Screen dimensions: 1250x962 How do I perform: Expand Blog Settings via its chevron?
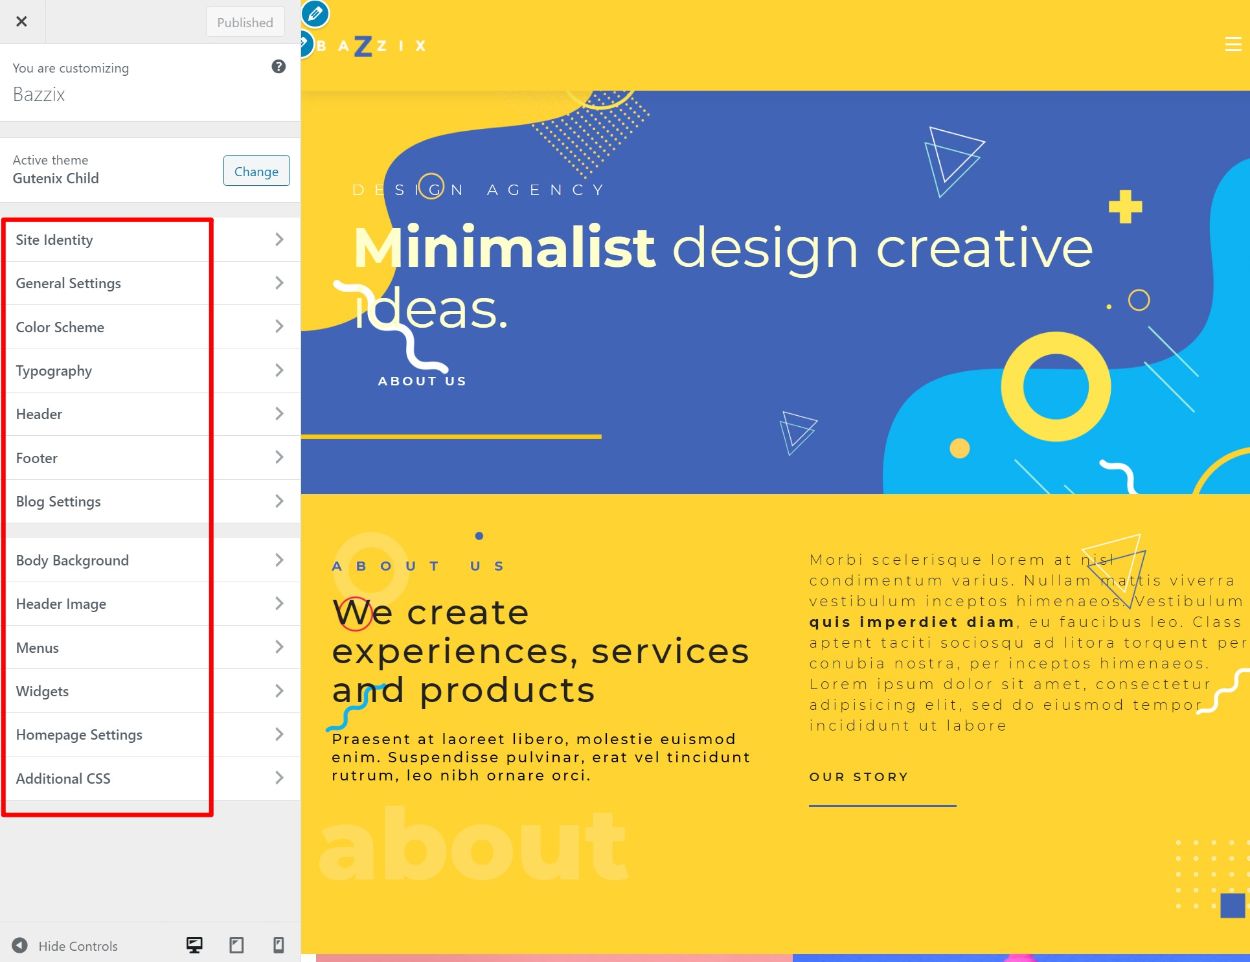tap(279, 501)
